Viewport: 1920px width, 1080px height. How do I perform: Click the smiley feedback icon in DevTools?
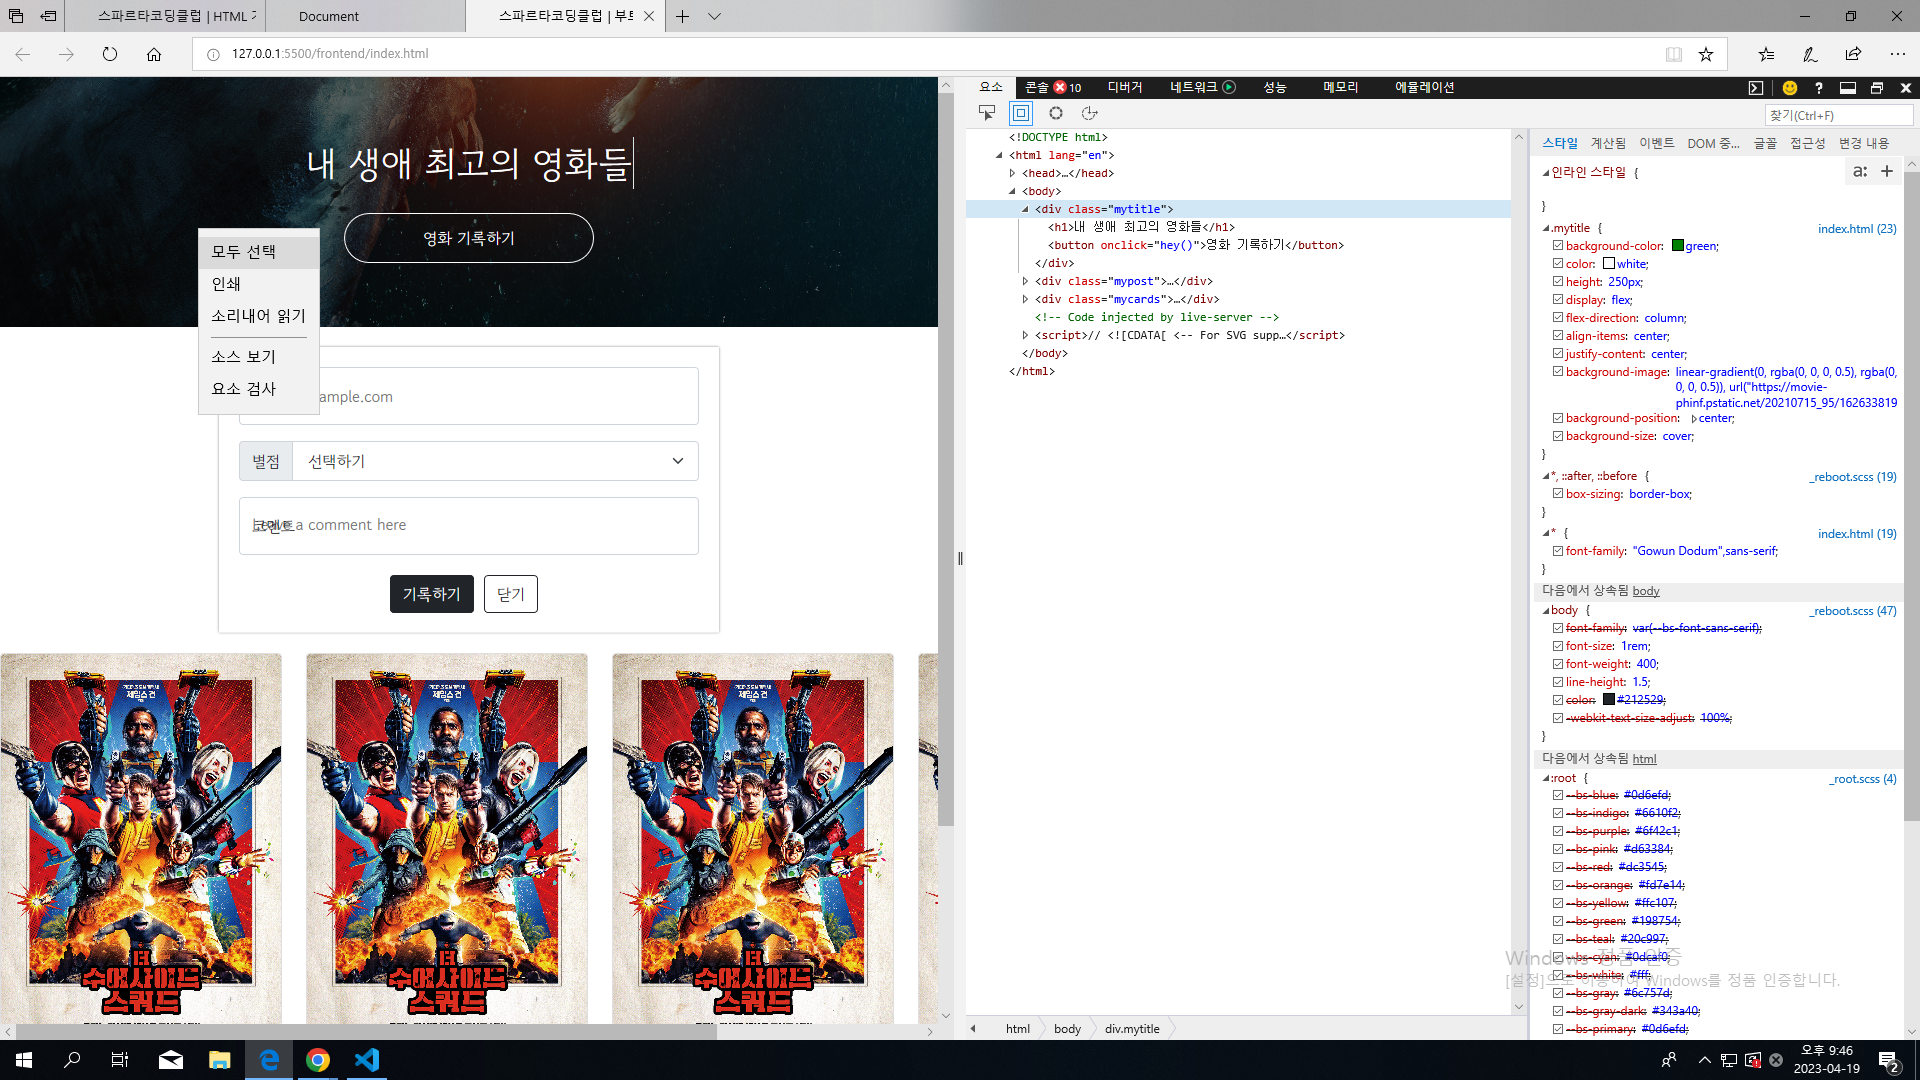coord(1790,88)
